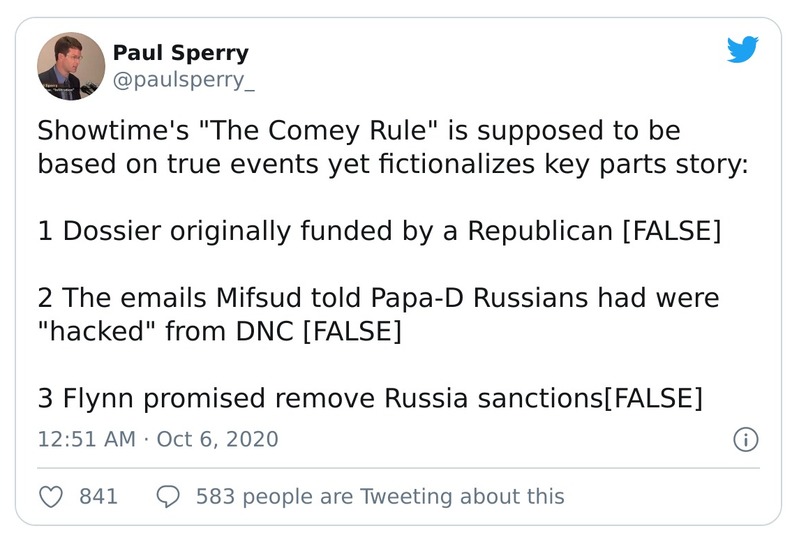
Task: Click the Oct 6, 2020 date
Action: (217, 439)
